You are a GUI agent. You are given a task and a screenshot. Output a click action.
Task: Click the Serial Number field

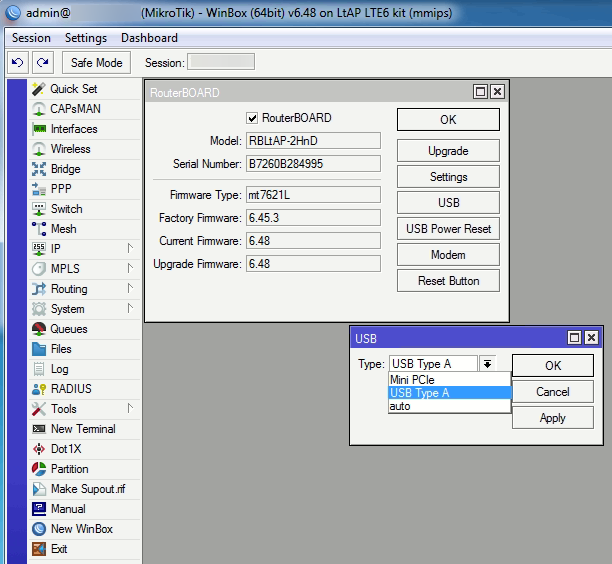pyautogui.click(x=313, y=164)
